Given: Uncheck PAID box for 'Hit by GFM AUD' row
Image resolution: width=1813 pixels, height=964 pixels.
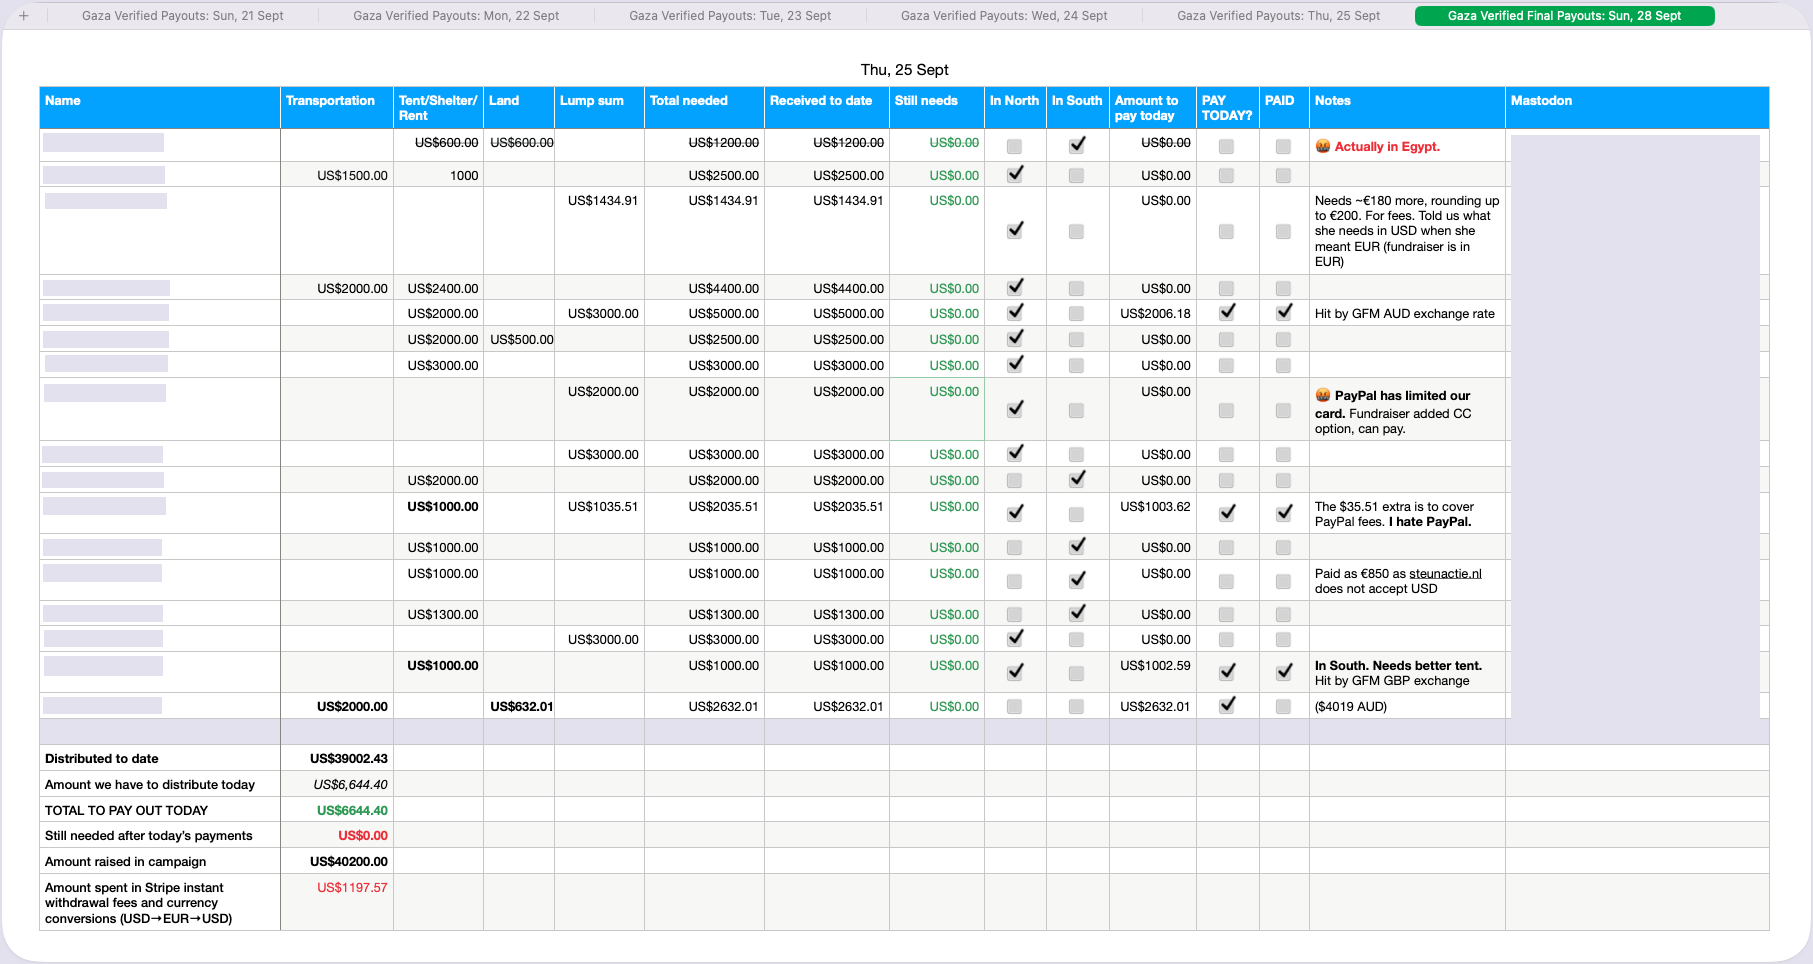Looking at the screenshot, I should click(1284, 312).
